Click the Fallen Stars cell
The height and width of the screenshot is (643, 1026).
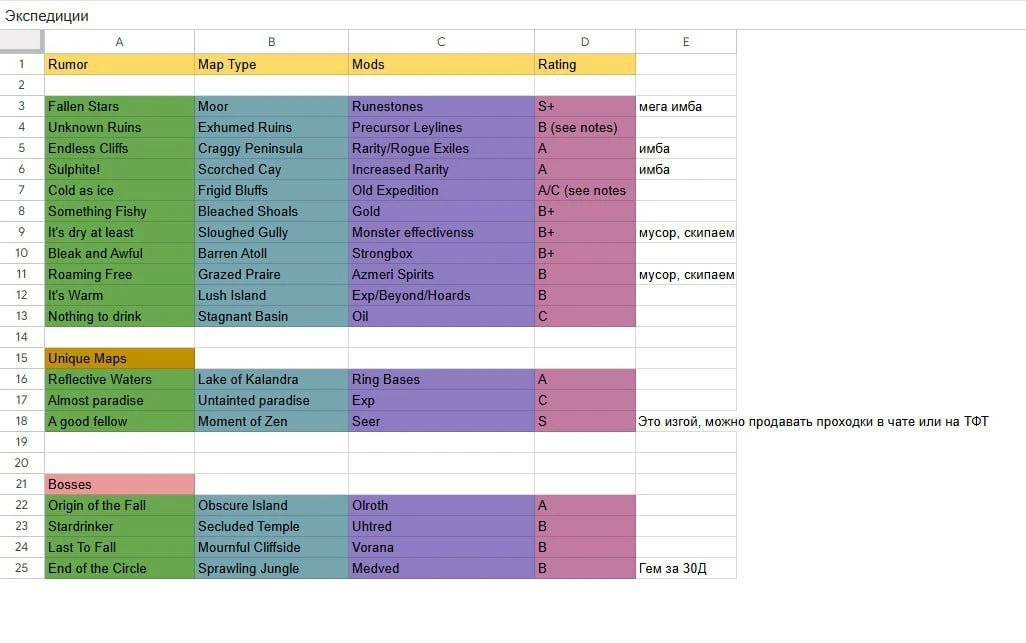[119, 106]
